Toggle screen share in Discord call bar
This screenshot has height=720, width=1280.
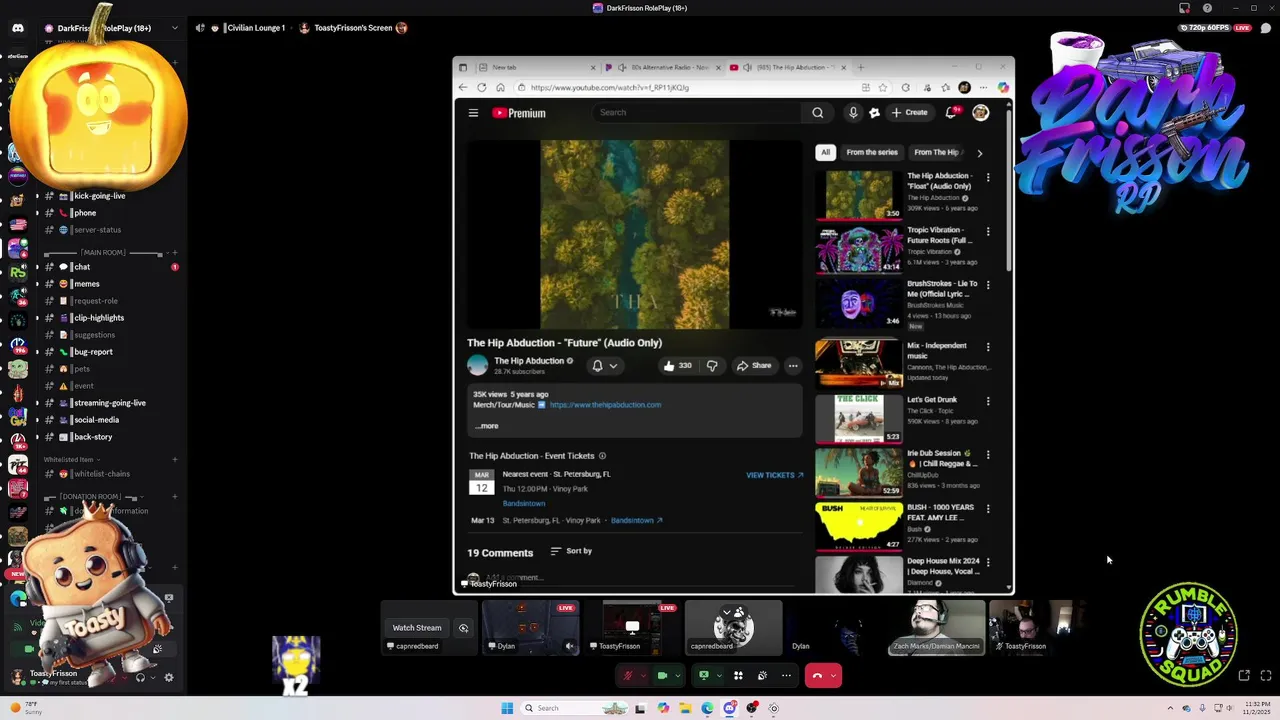coord(704,676)
